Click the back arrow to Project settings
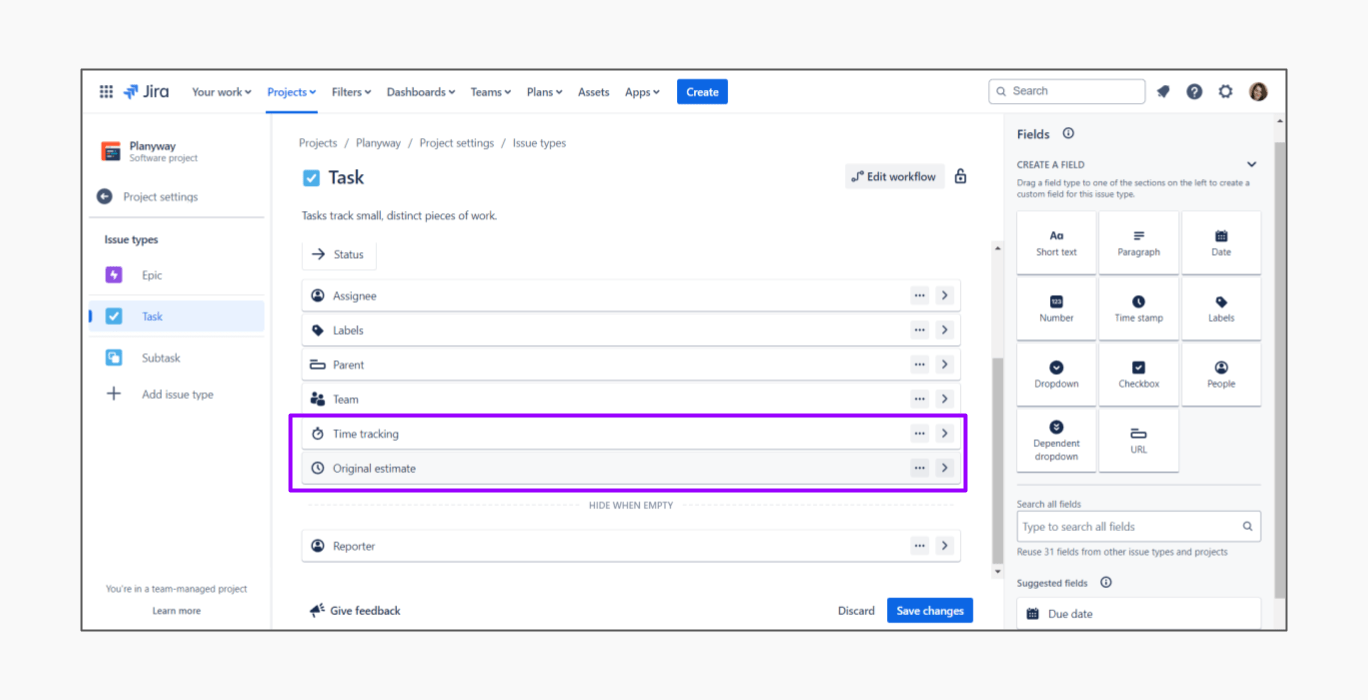Image resolution: width=1368 pixels, height=700 pixels. 105,197
